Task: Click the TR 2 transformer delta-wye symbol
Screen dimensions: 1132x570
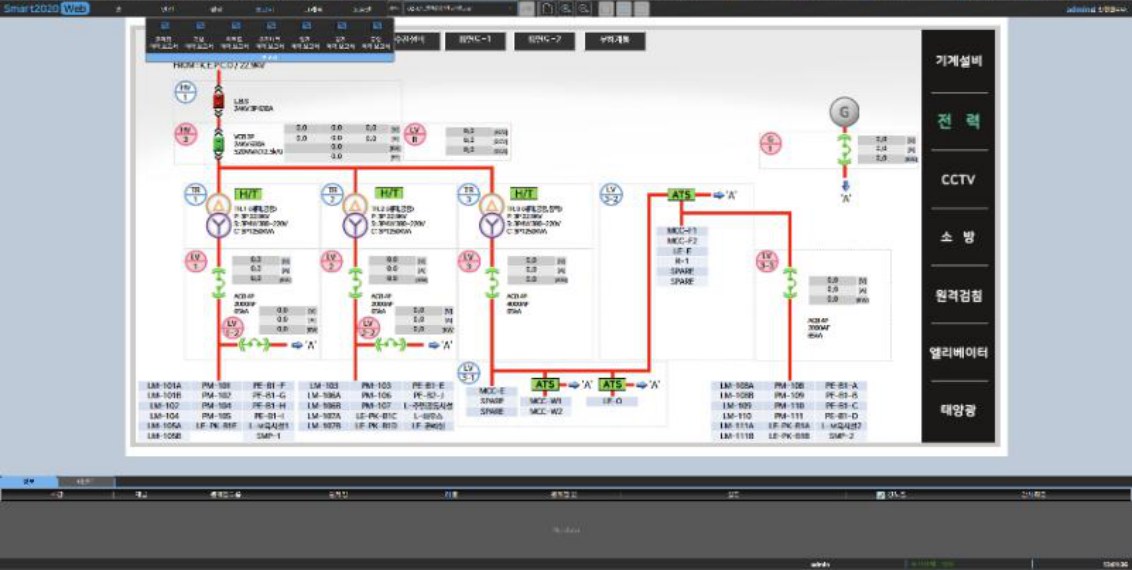Action: point(354,216)
